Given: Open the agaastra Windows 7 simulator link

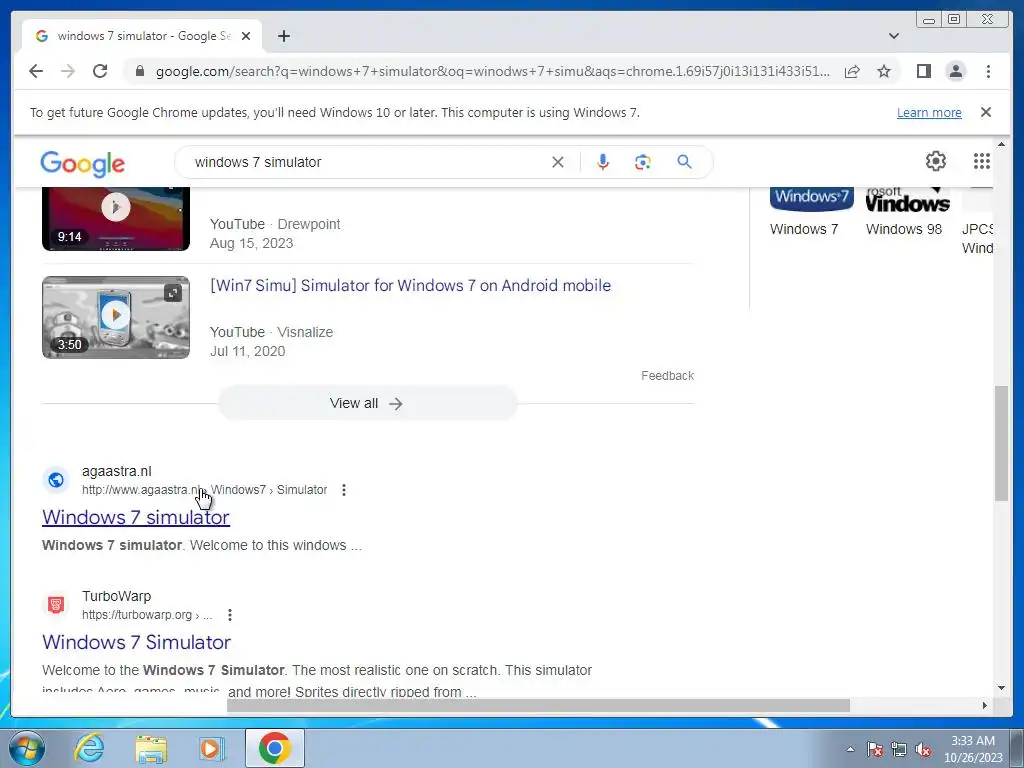Looking at the screenshot, I should click(136, 517).
